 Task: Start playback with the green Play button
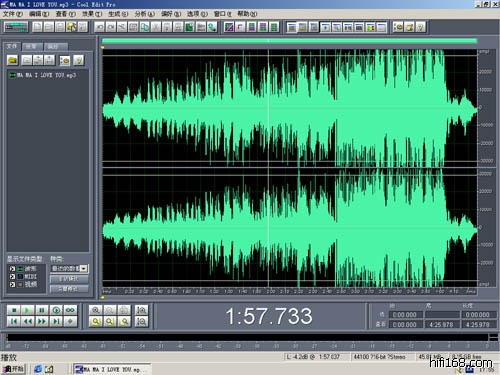coord(28,310)
